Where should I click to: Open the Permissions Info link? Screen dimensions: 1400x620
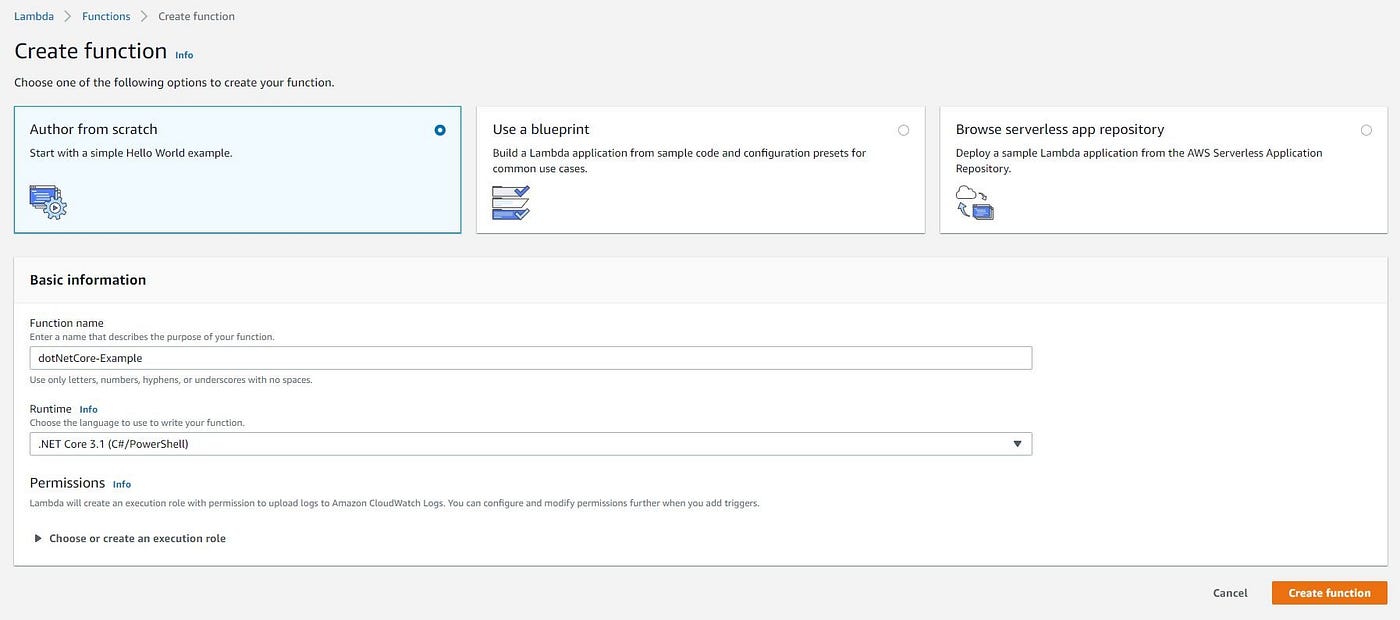[122, 484]
